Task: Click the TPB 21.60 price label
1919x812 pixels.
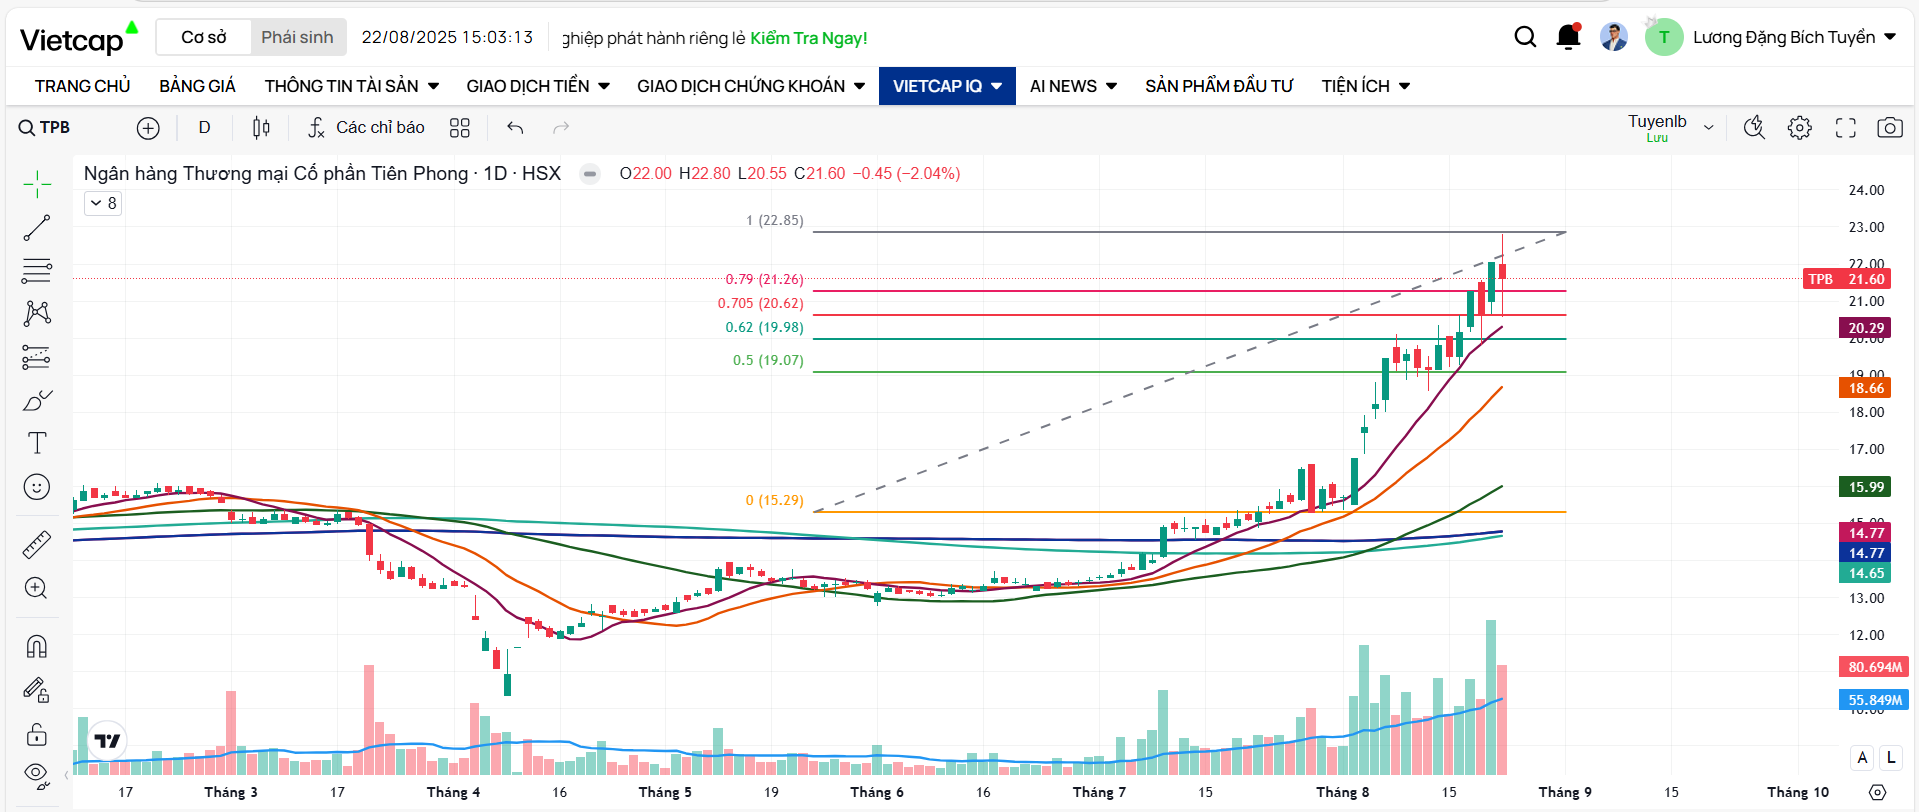Action: (x=1846, y=279)
